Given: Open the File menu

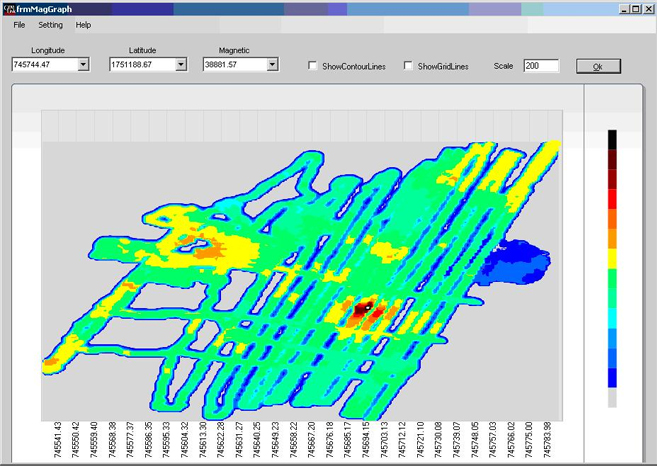Looking at the screenshot, I should click(x=19, y=25).
